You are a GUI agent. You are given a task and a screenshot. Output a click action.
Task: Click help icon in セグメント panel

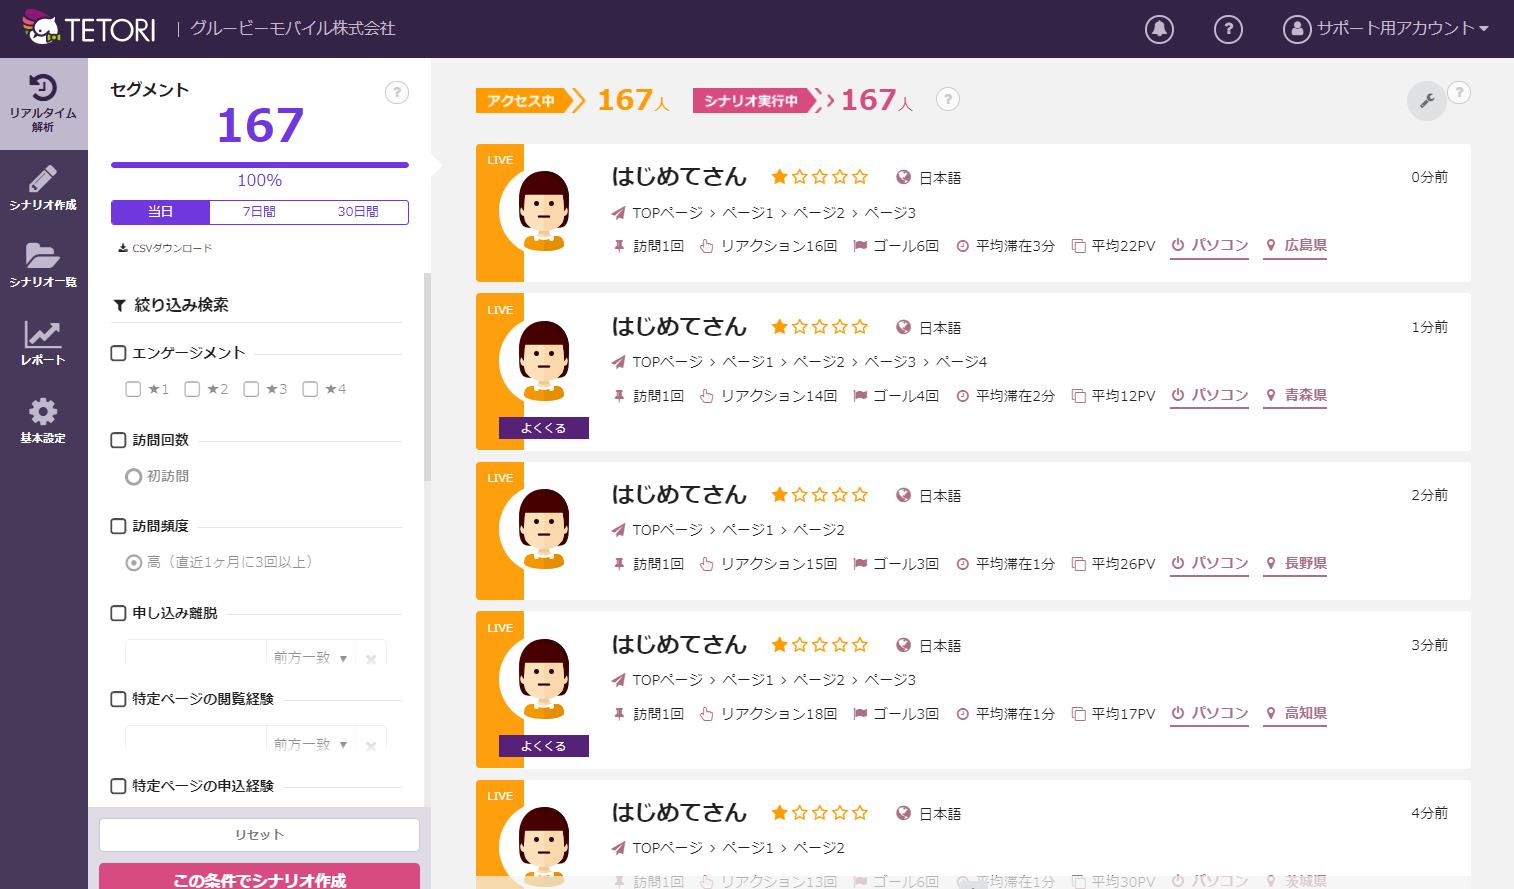pos(397,93)
